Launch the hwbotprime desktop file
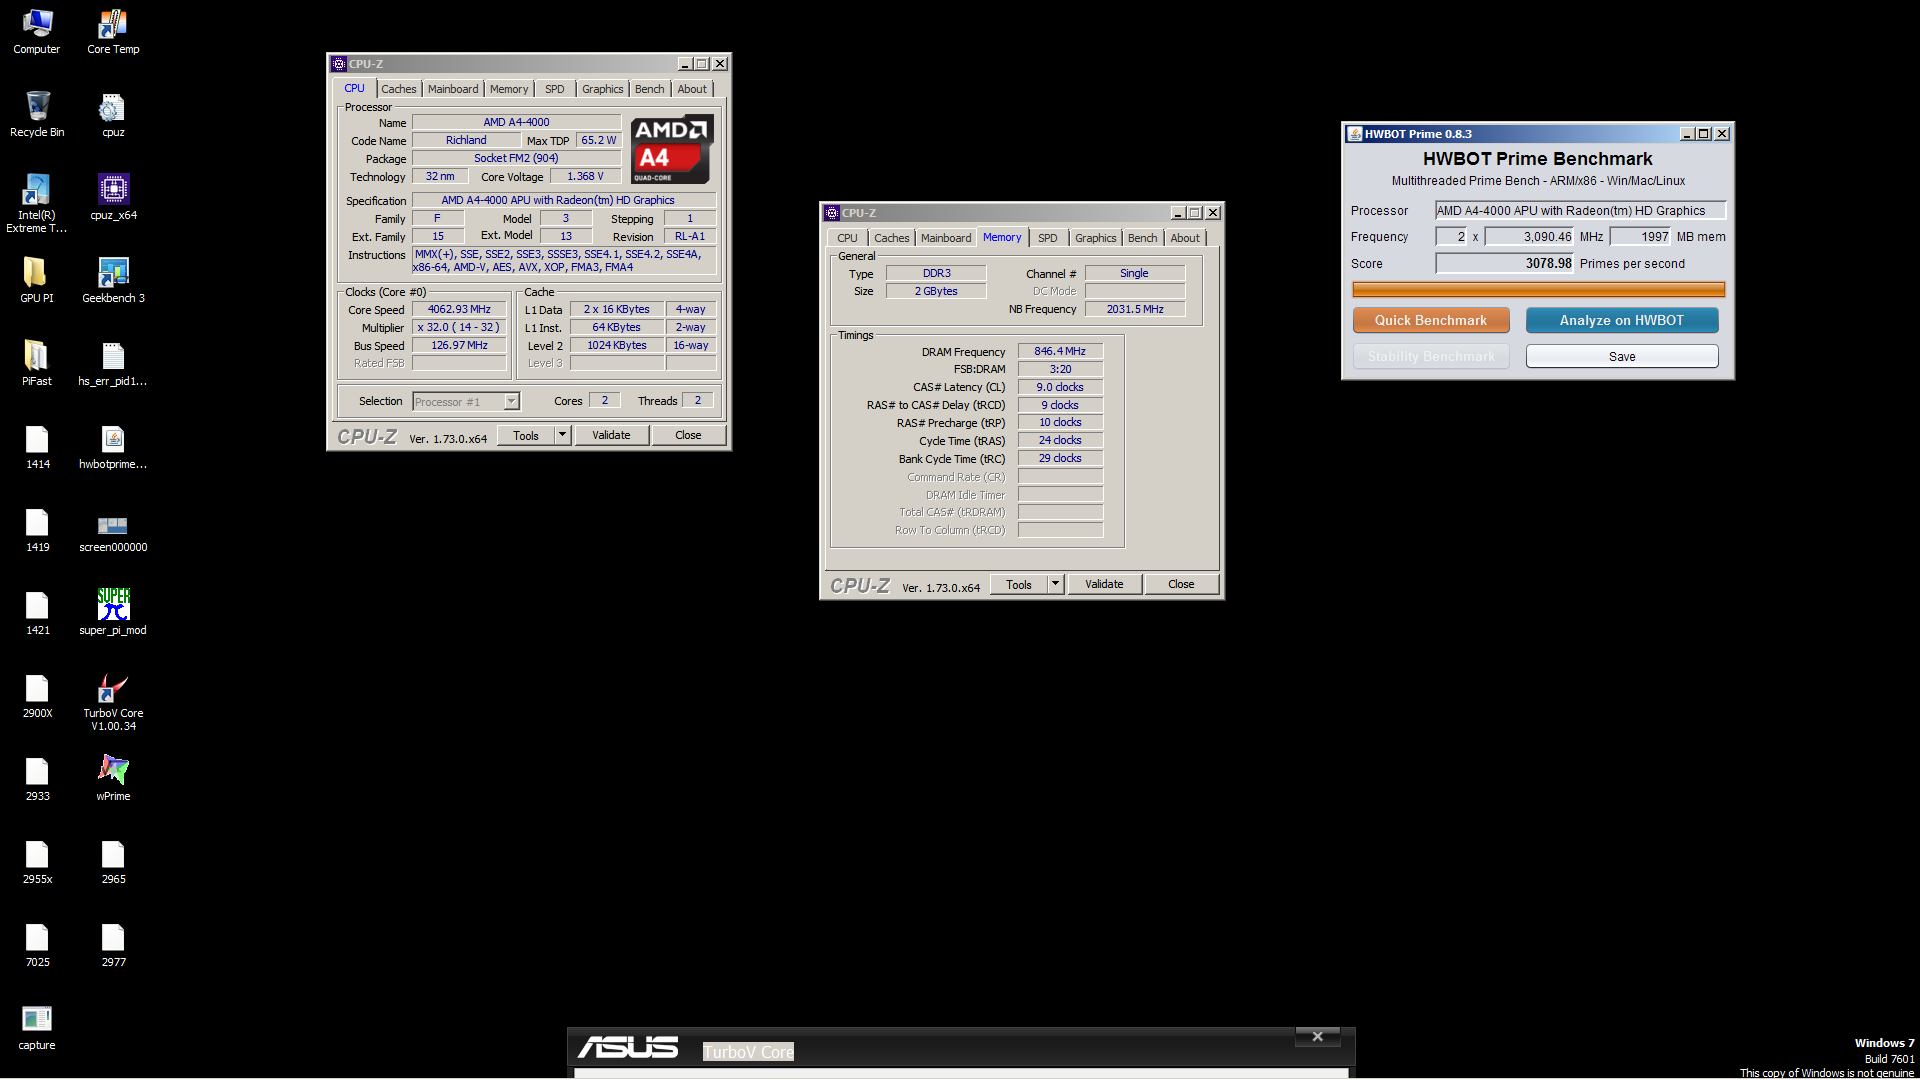Image resolution: width=1920 pixels, height=1080 pixels. click(x=113, y=446)
